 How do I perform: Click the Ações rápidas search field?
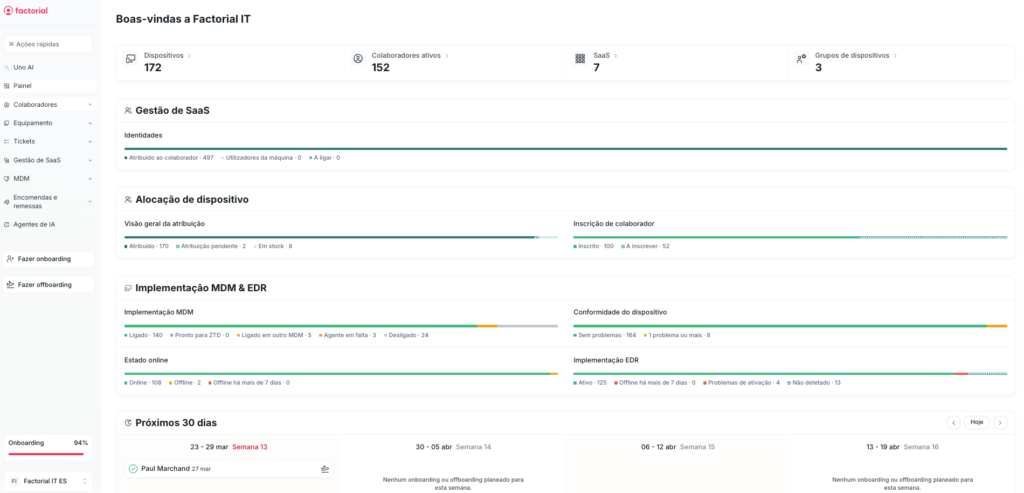[x=48, y=44]
